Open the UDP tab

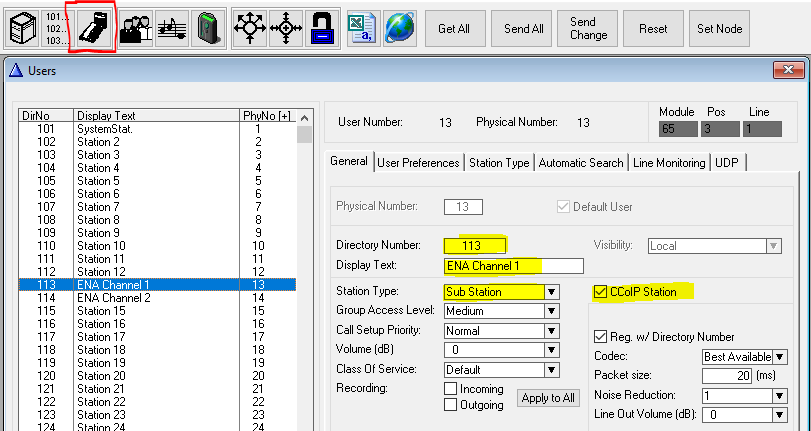tap(727, 163)
